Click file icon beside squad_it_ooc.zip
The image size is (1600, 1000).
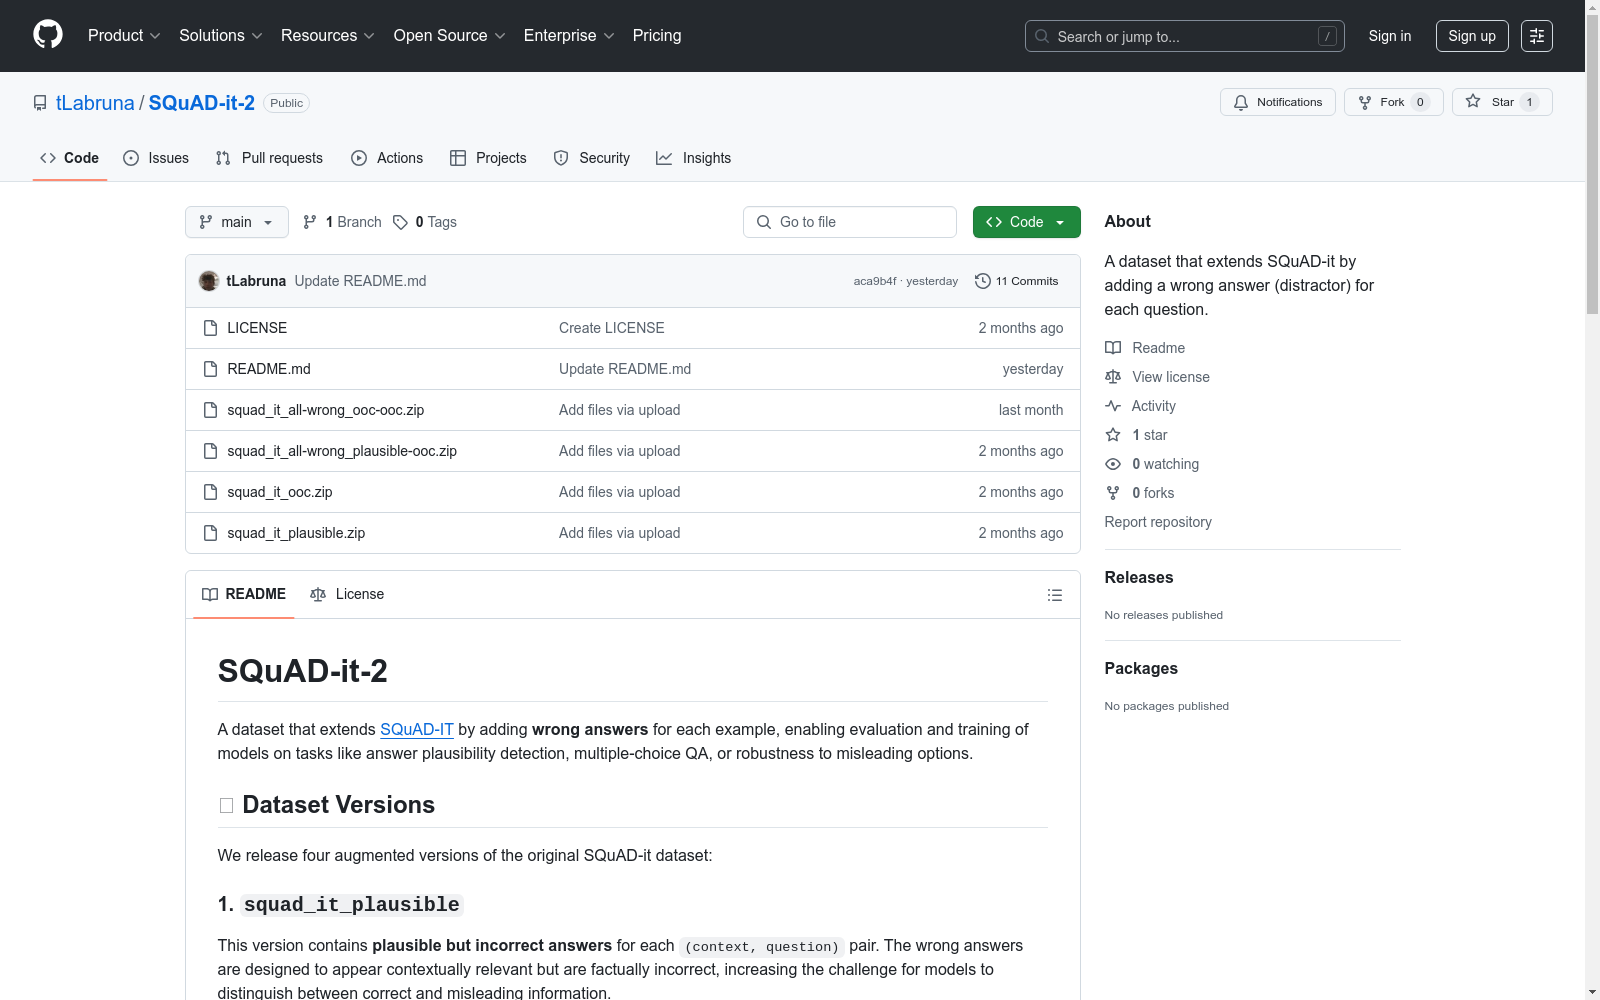[210, 492]
